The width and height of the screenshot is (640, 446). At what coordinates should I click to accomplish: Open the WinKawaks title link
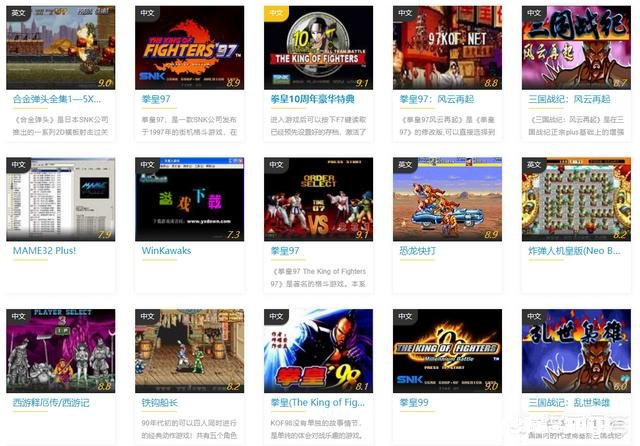(x=166, y=251)
